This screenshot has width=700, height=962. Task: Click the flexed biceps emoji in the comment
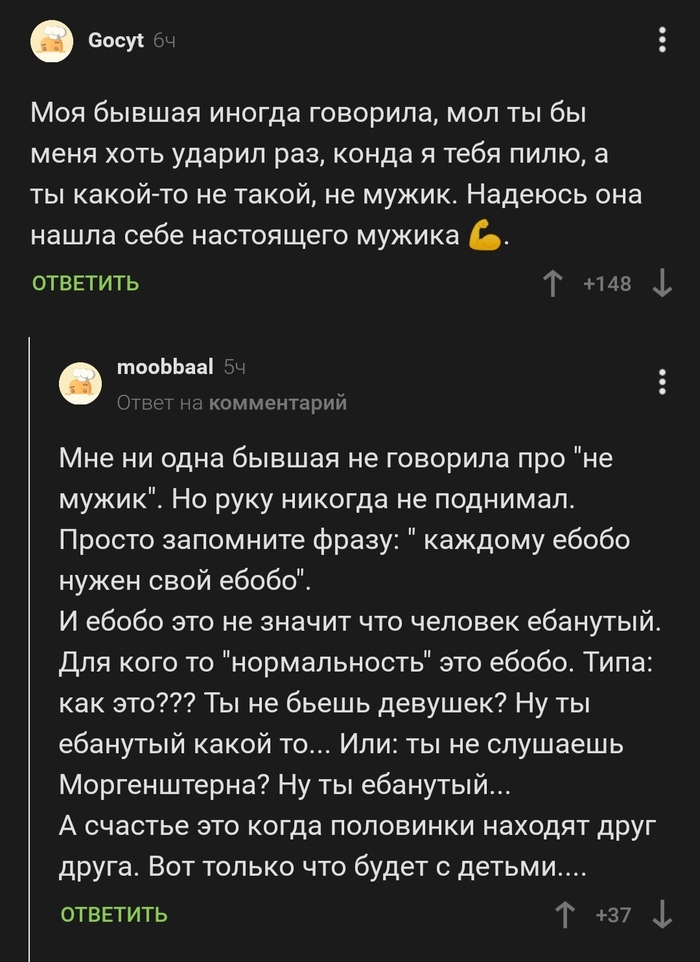click(x=483, y=235)
